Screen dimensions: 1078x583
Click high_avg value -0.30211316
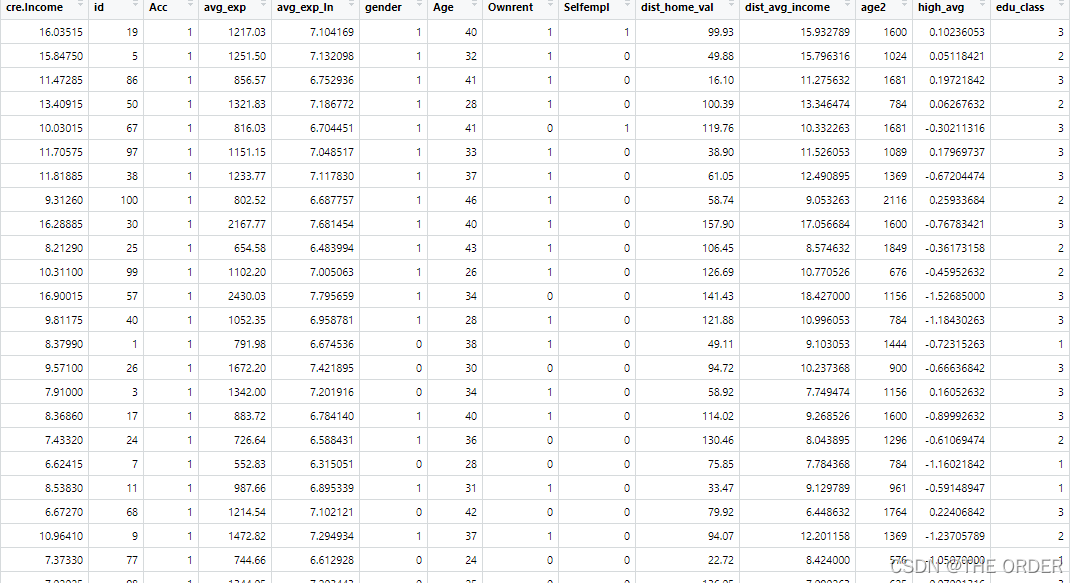[955, 129]
